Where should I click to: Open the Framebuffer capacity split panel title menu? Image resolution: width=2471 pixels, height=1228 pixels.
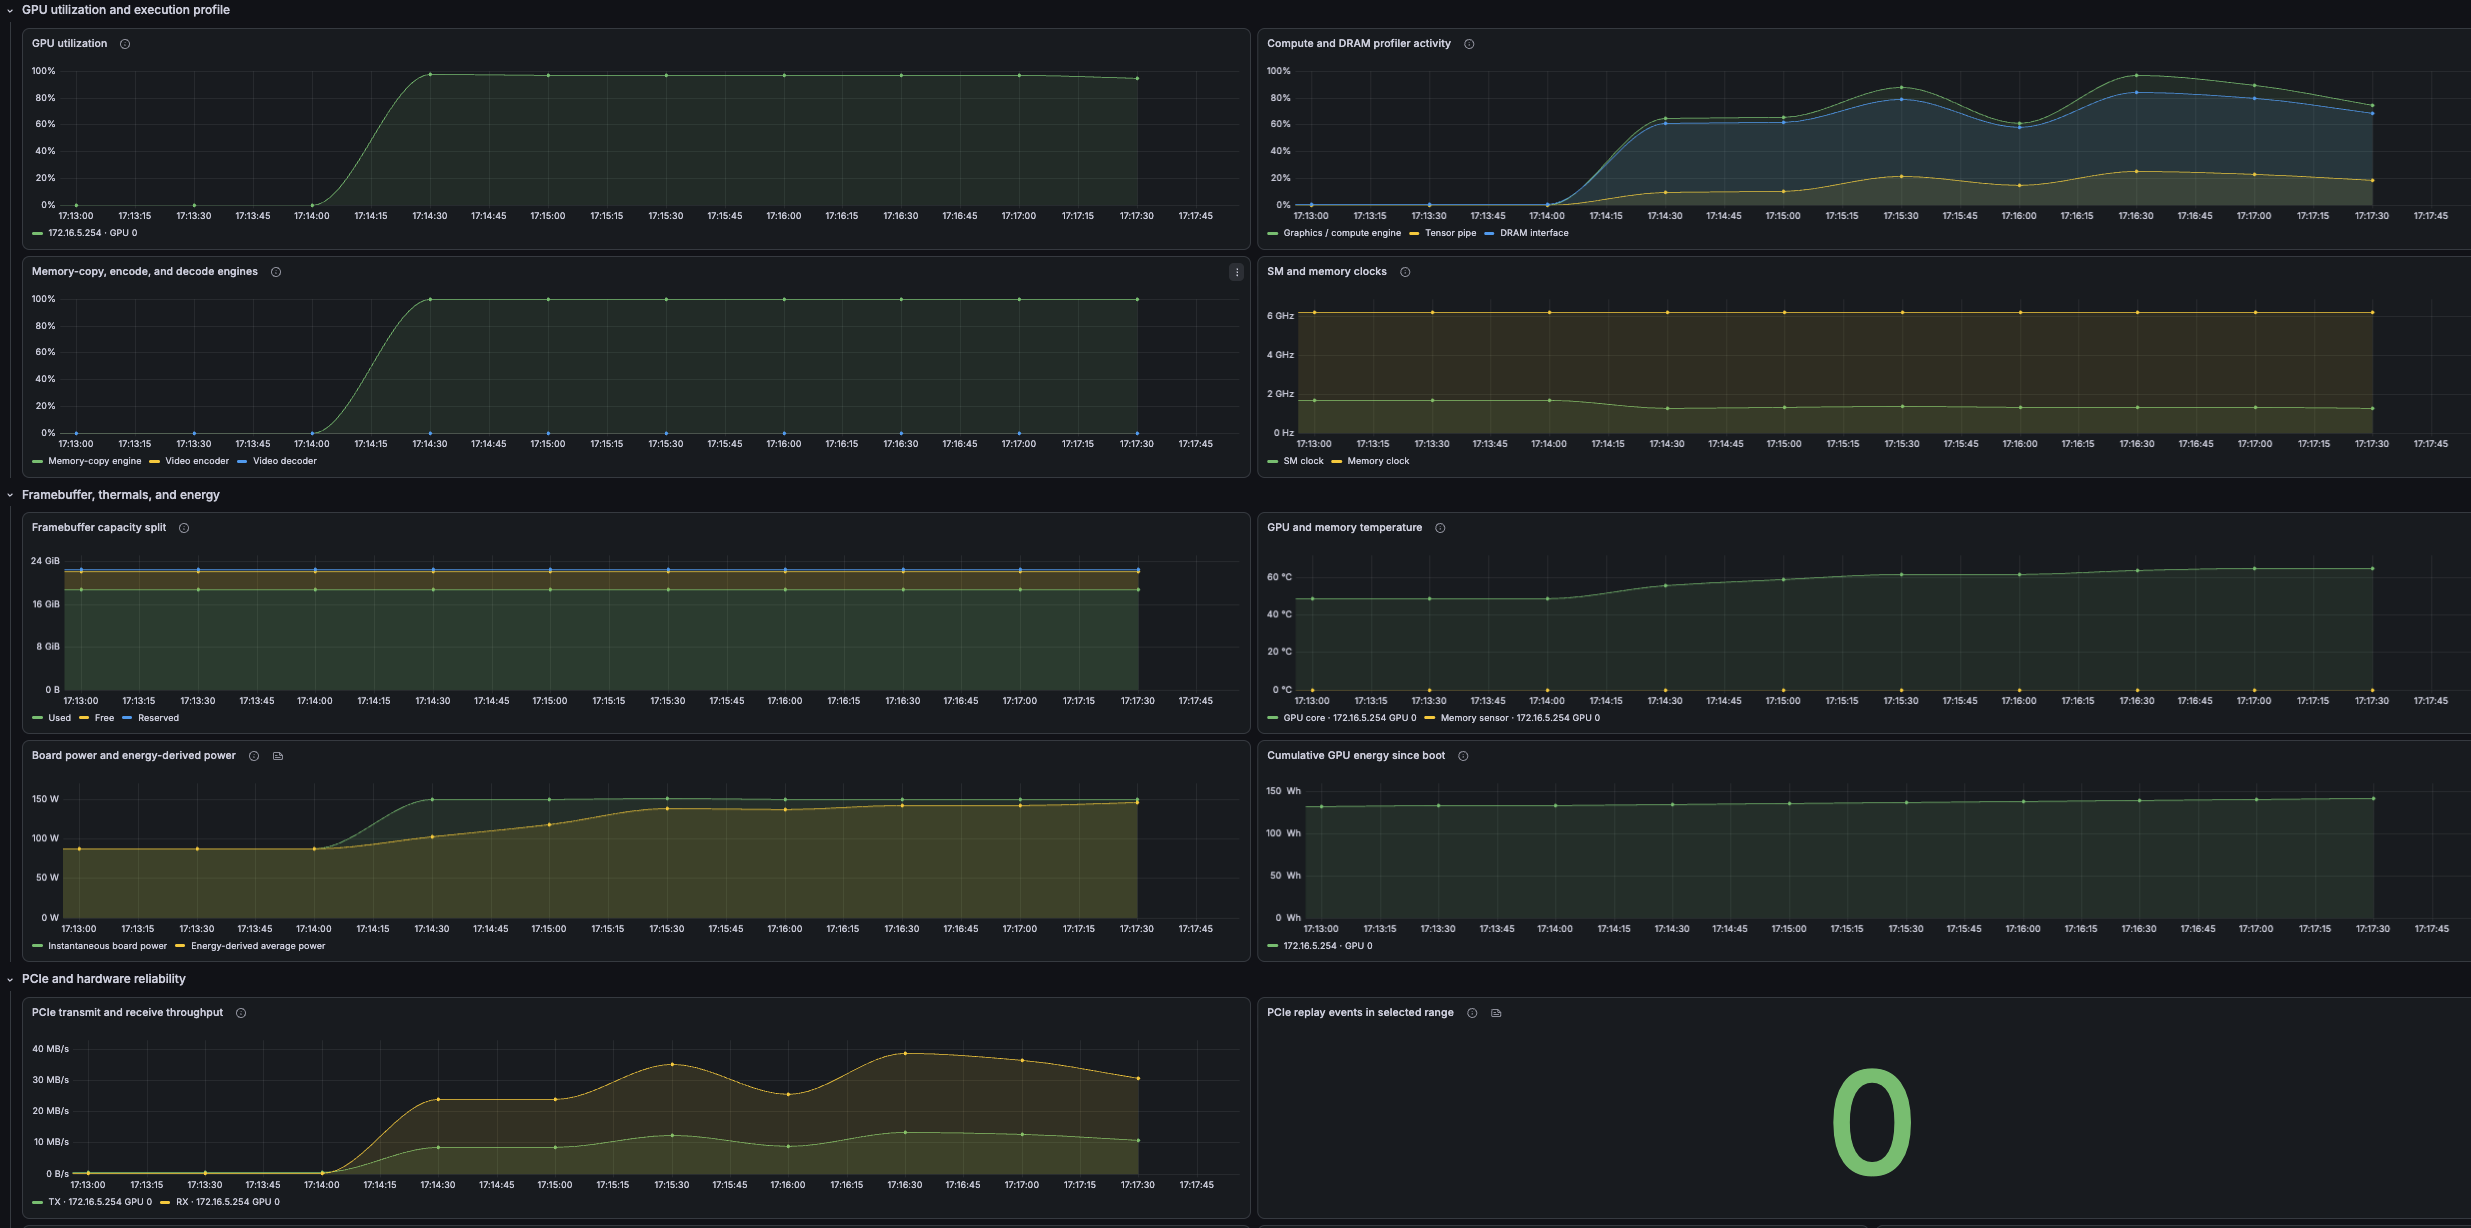[99, 528]
